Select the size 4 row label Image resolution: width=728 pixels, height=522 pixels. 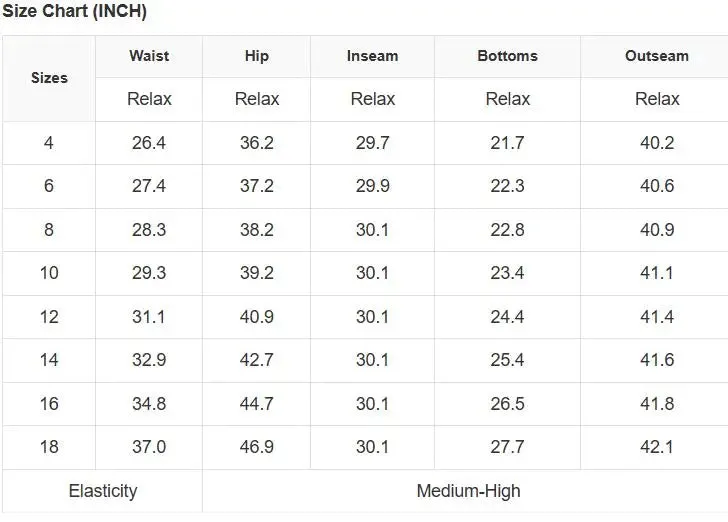click(x=49, y=143)
